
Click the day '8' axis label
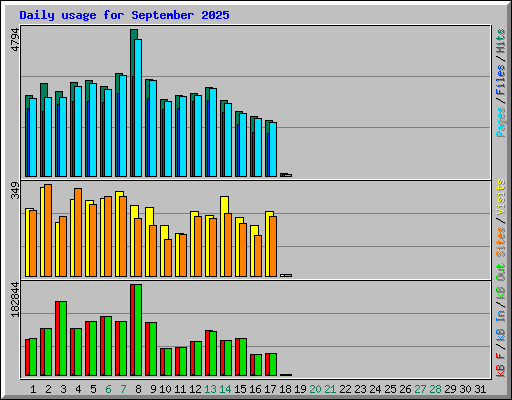[138, 389]
